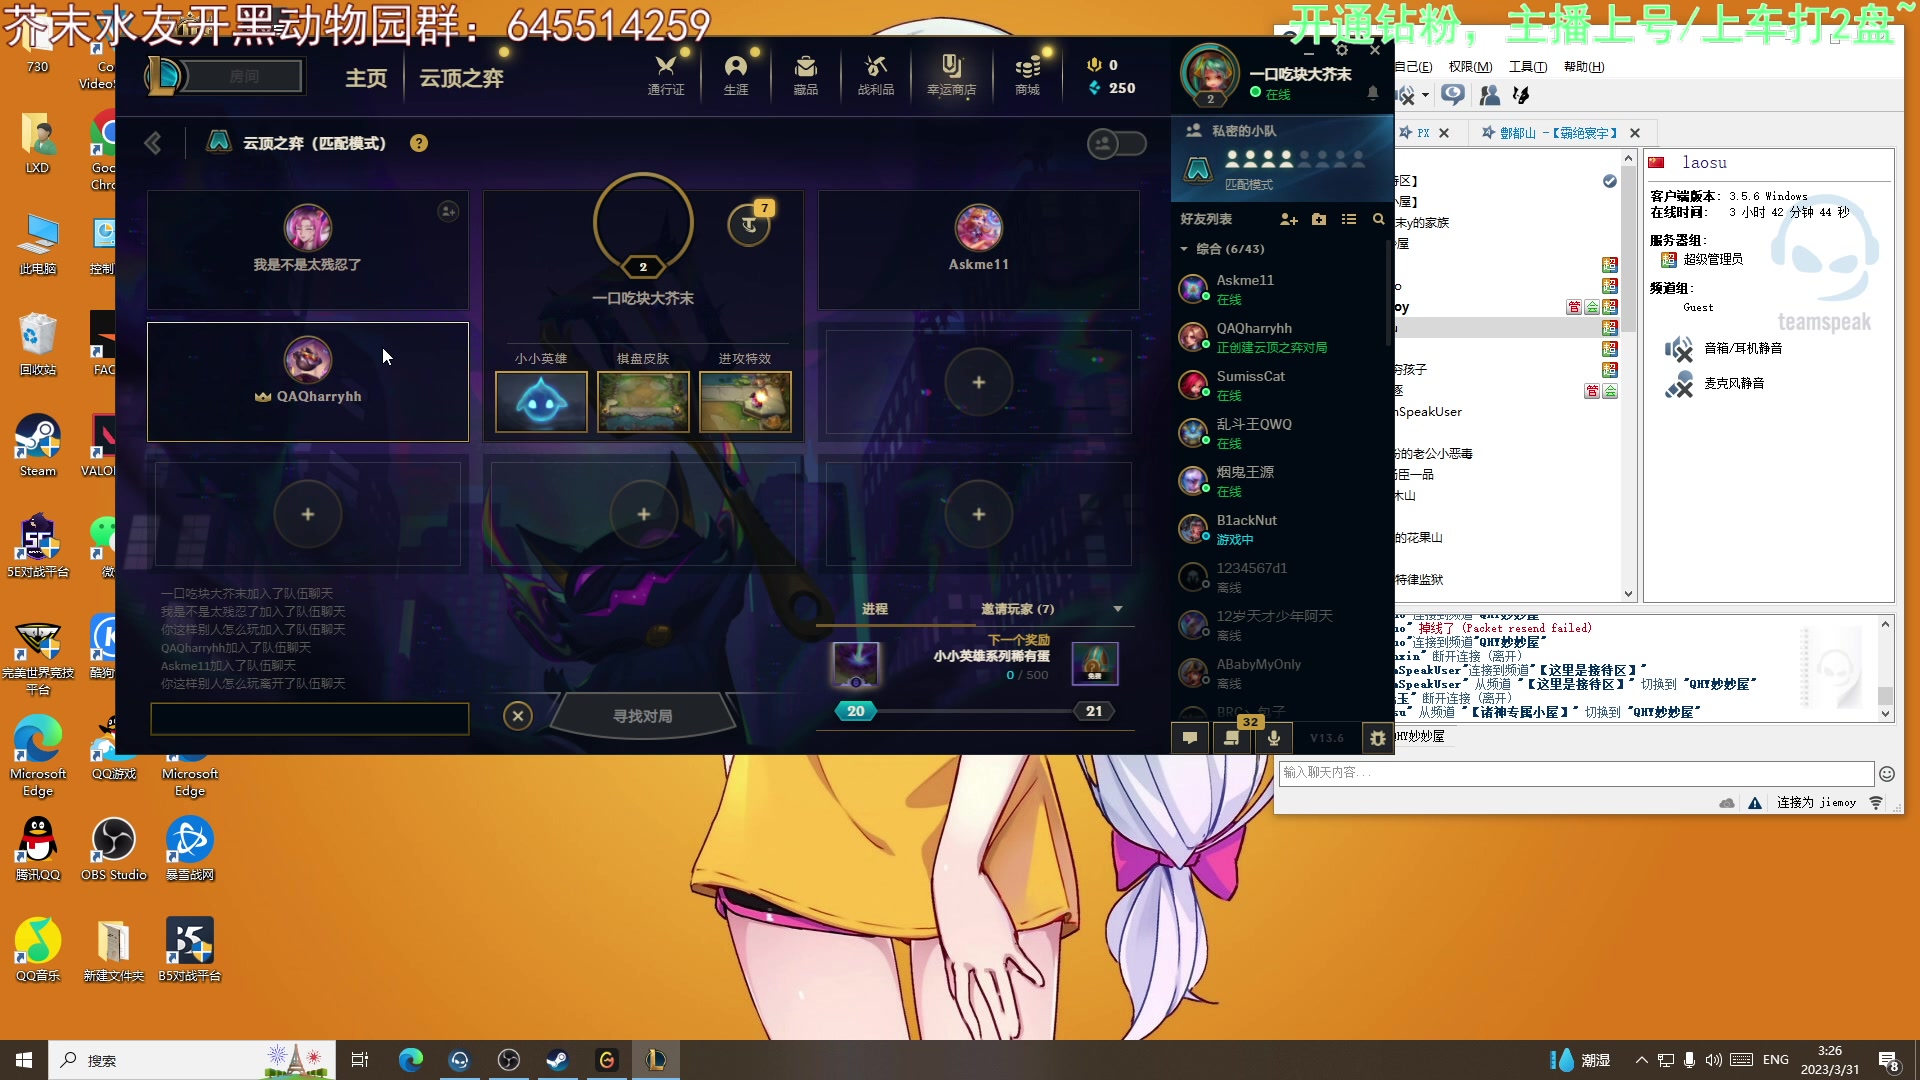Collapse the 综合 (6/43) friends group

1184,249
